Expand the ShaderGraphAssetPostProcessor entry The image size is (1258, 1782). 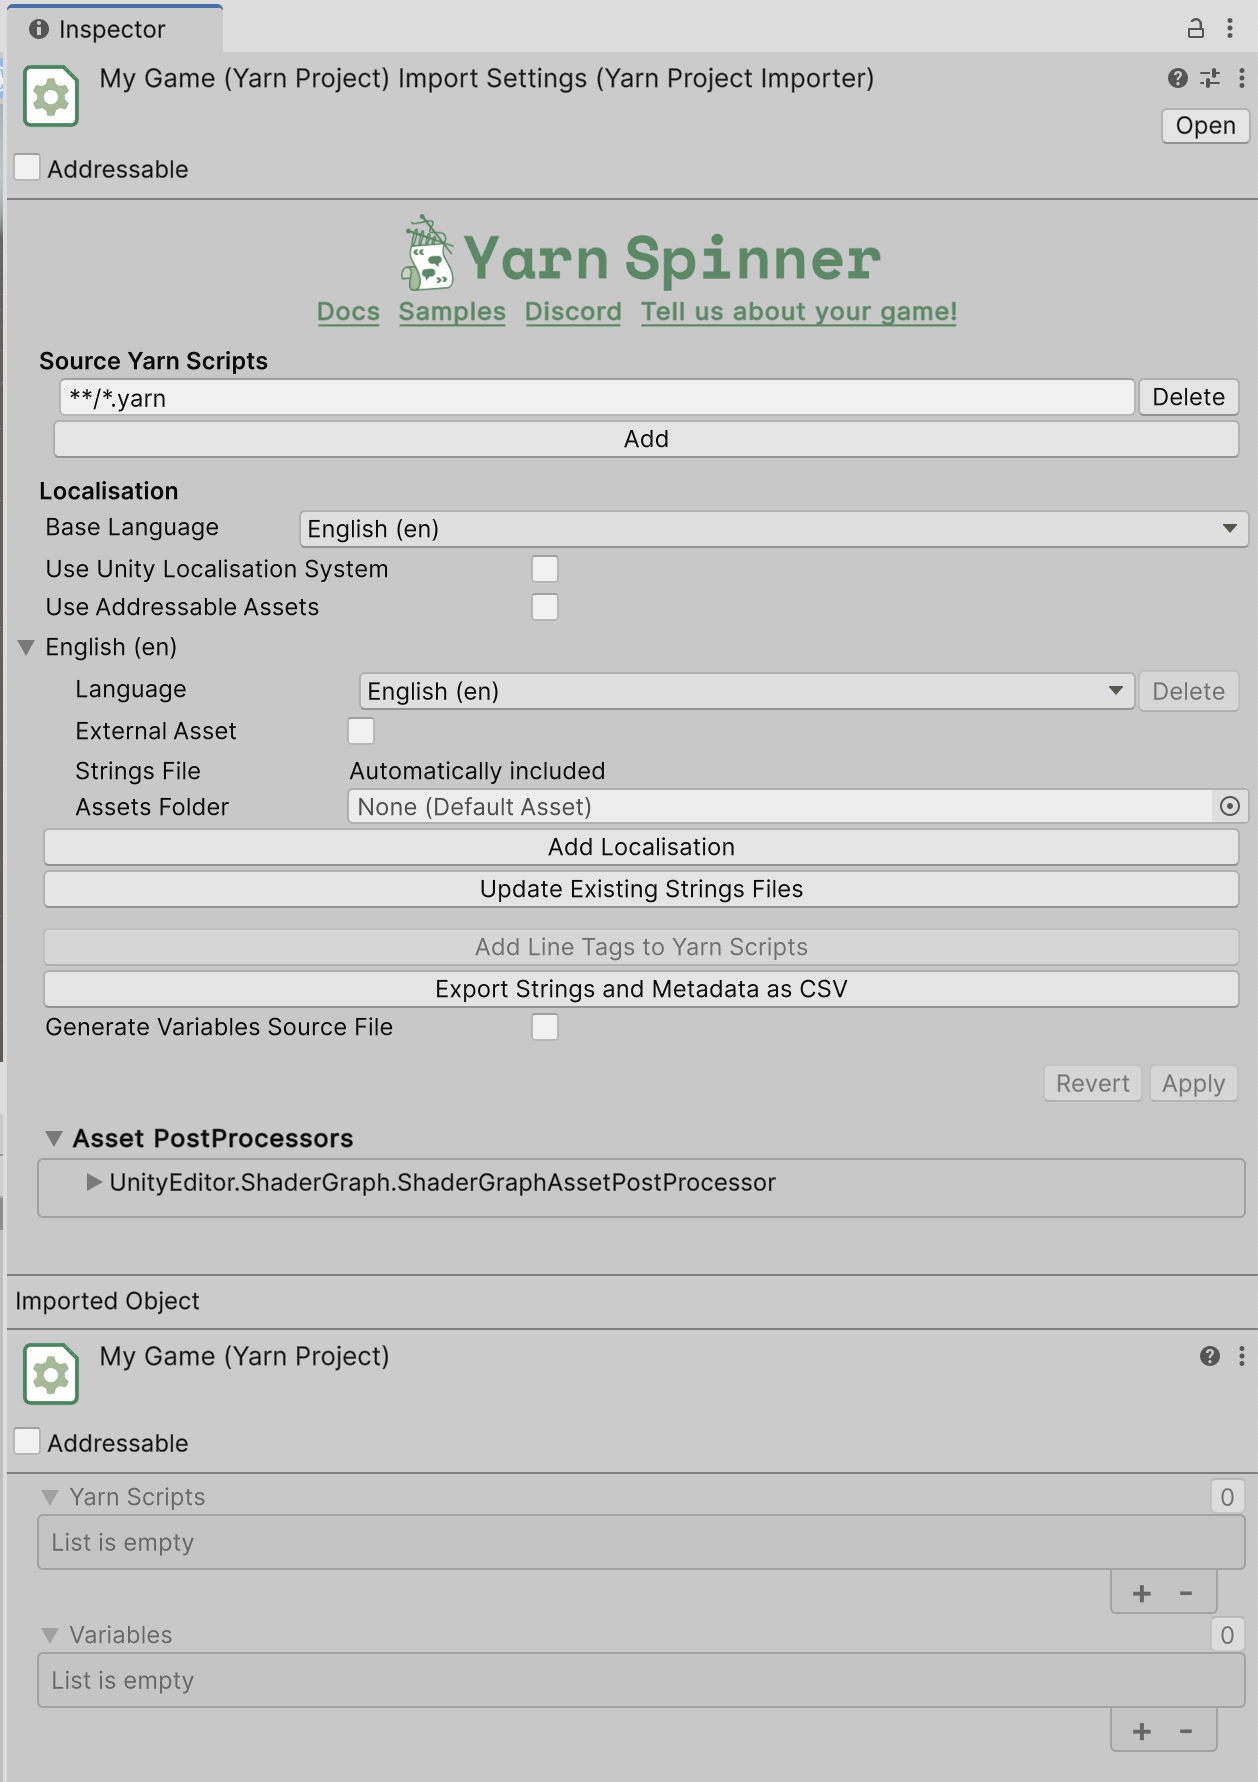click(x=94, y=1182)
